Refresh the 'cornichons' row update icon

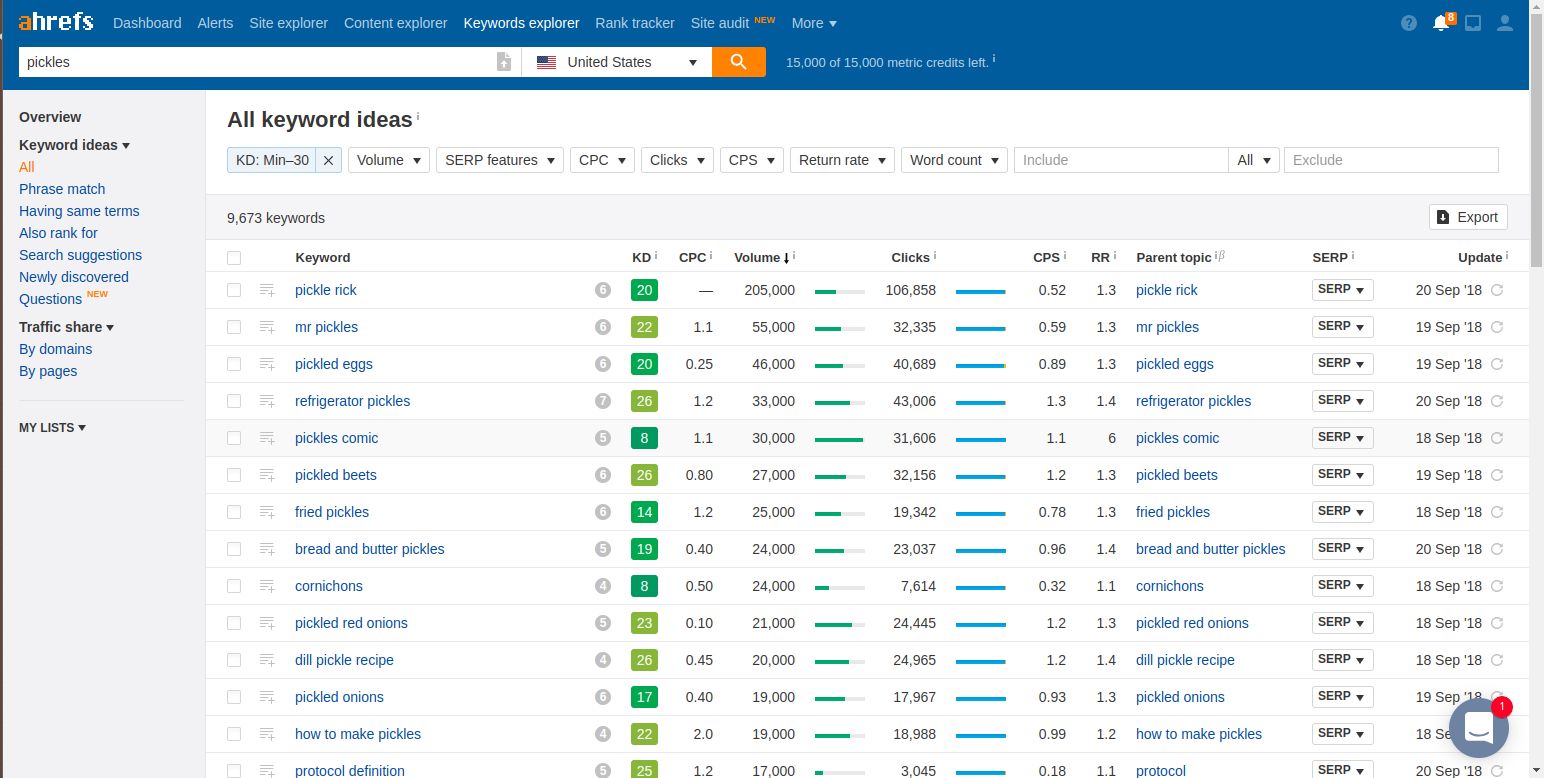pos(1497,586)
